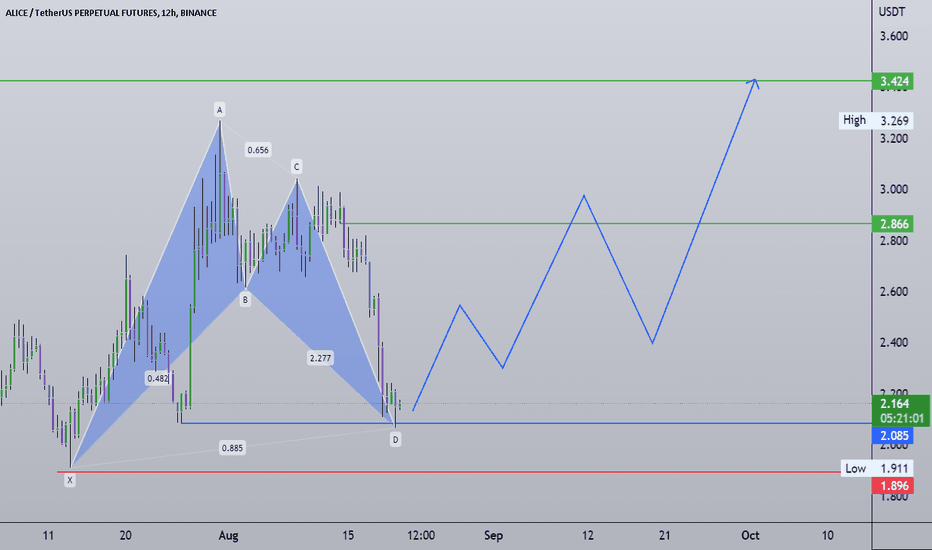Select pattern point label A
Viewport: 932px width, 550px height.
click(x=219, y=109)
